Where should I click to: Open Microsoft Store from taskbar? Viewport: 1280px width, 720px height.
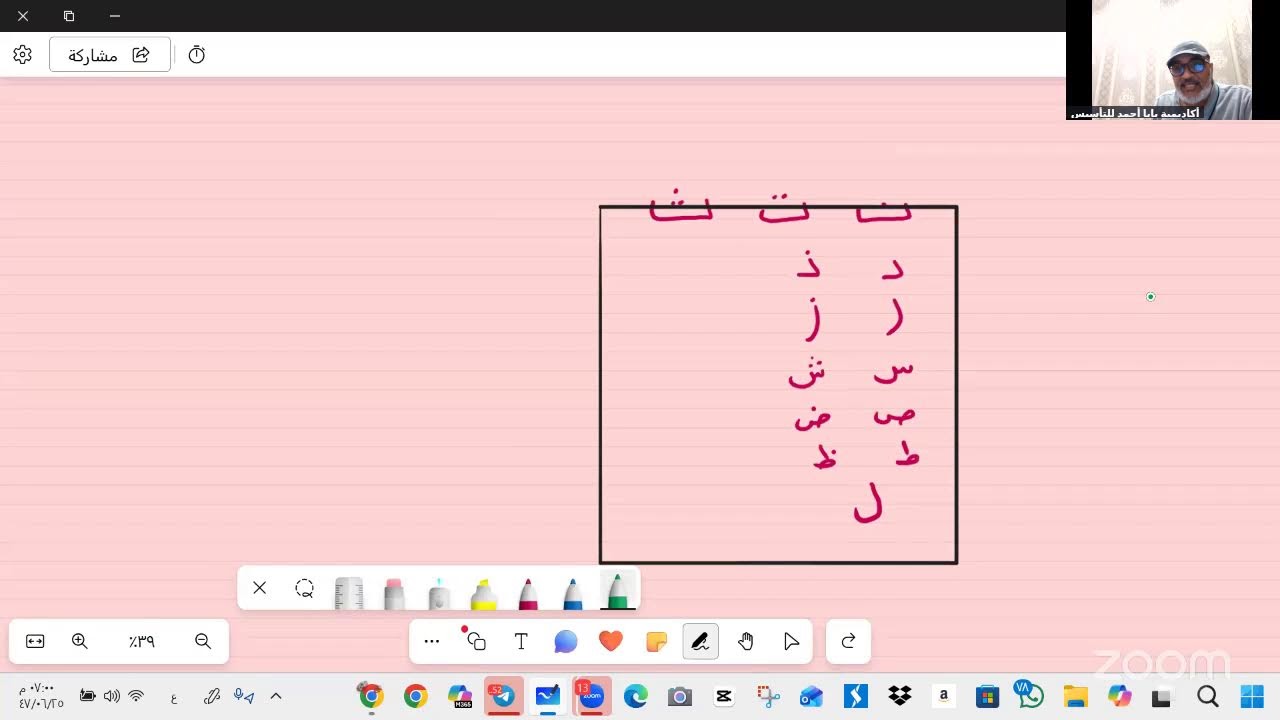point(987,696)
